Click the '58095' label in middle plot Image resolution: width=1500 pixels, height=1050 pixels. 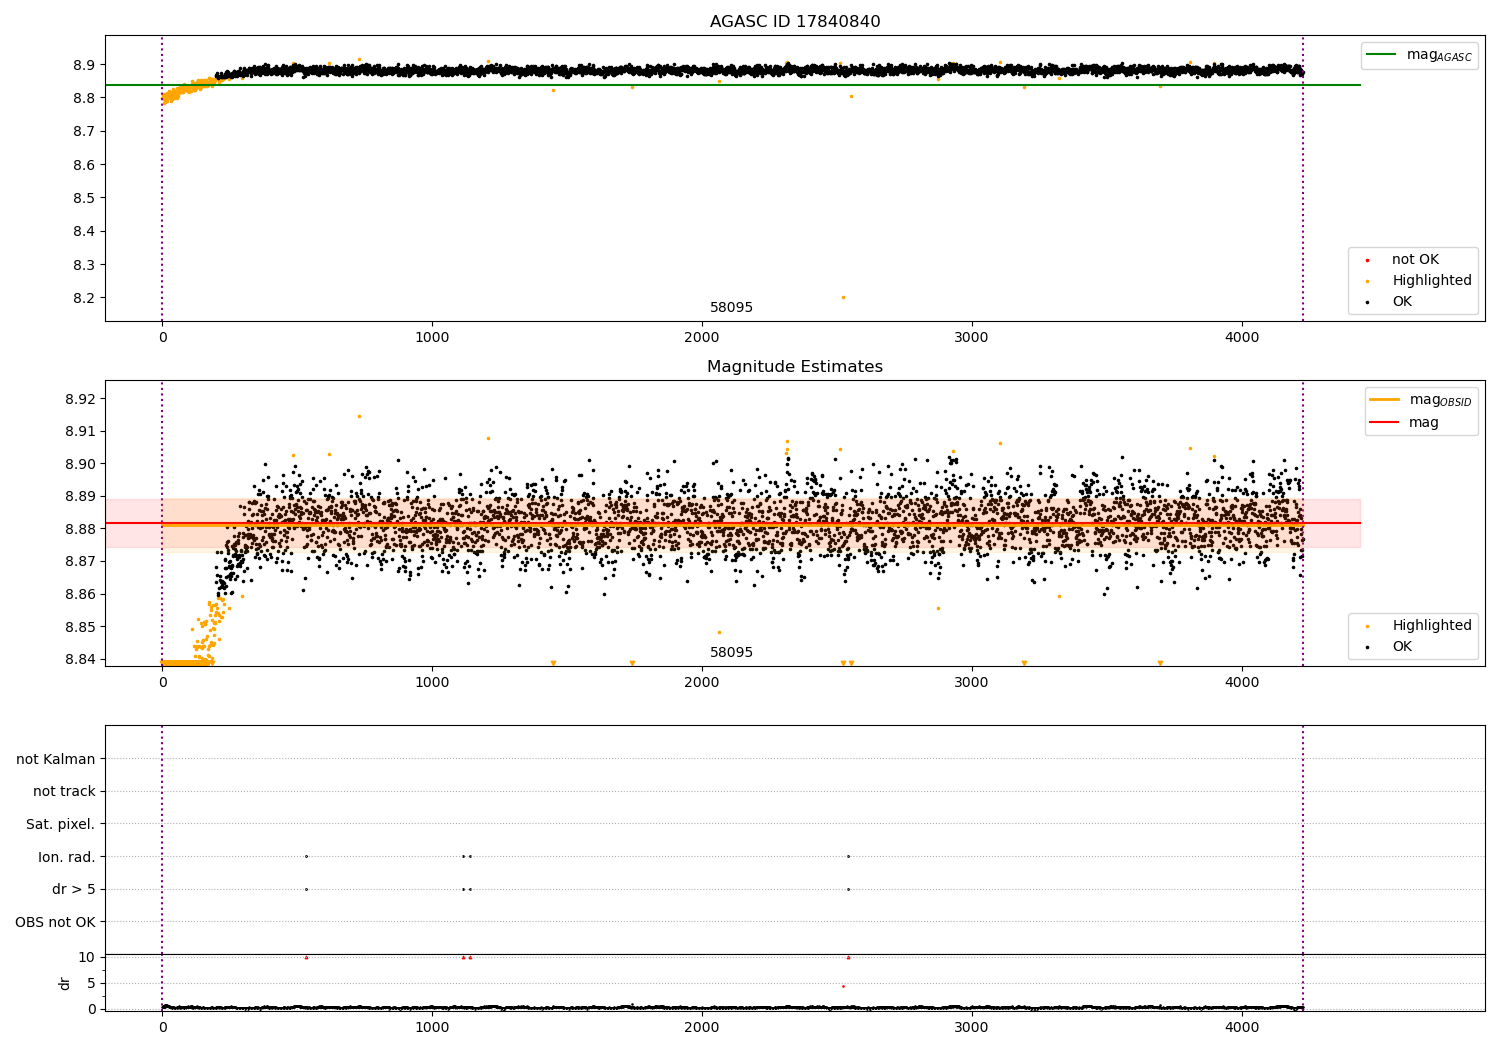(731, 653)
